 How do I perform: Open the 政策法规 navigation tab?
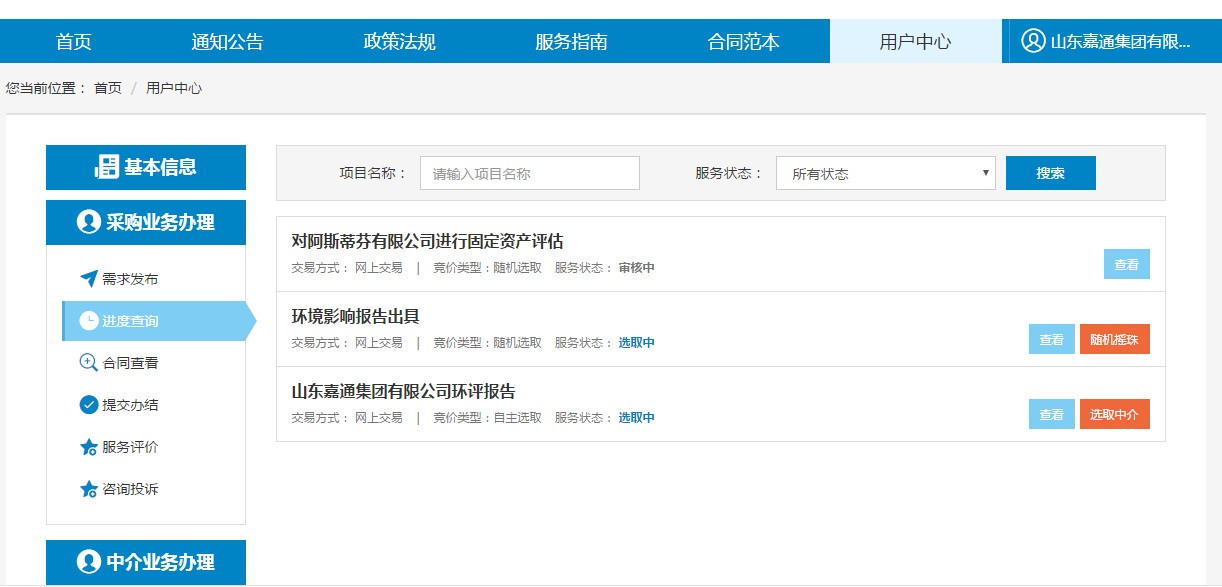pyautogui.click(x=399, y=42)
